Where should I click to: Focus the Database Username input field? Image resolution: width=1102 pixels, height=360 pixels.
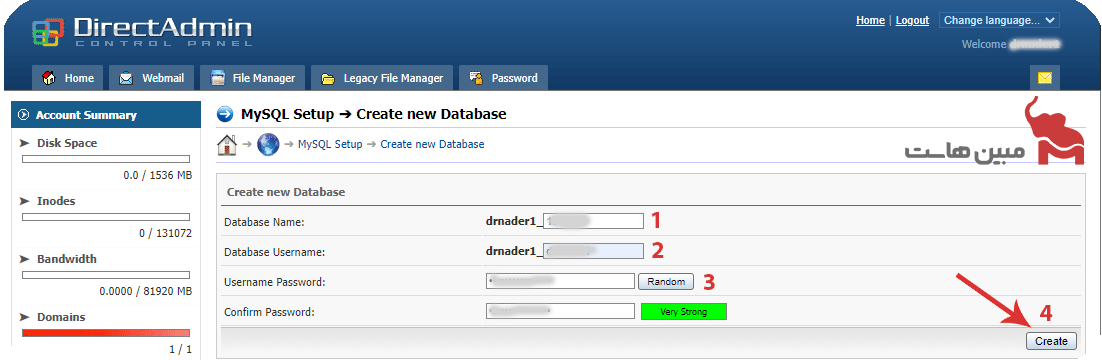click(x=594, y=251)
